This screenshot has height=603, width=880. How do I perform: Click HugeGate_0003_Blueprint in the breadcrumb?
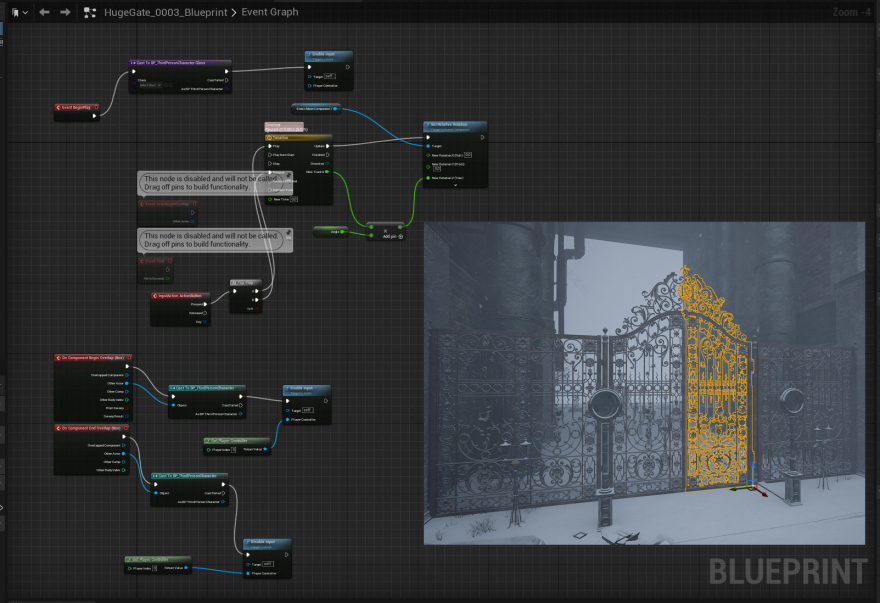coord(165,12)
